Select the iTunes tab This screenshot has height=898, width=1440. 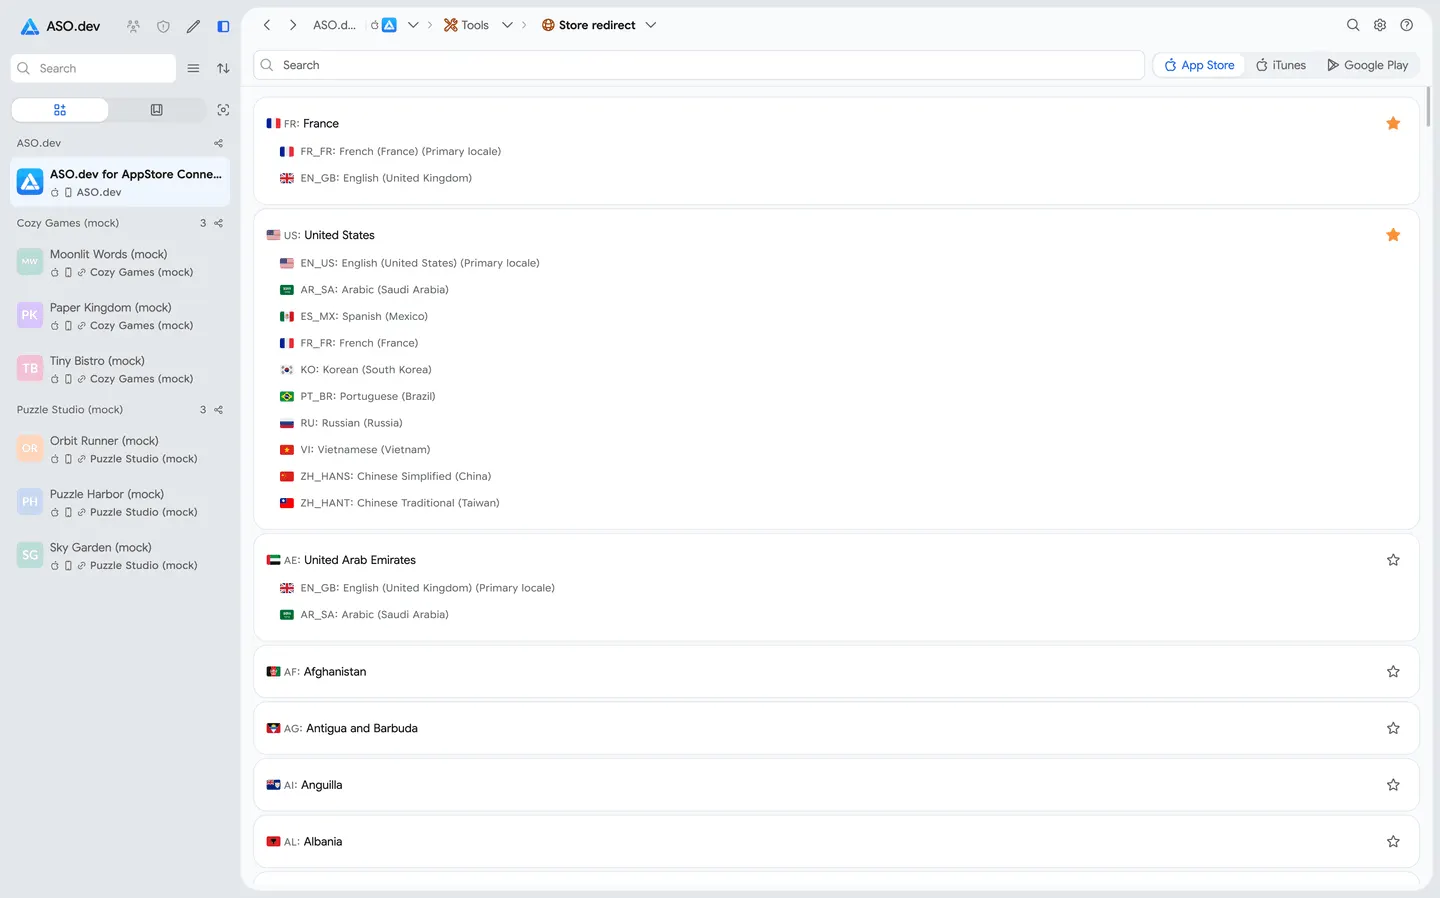pyautogui.click(x=1281, y=65)
